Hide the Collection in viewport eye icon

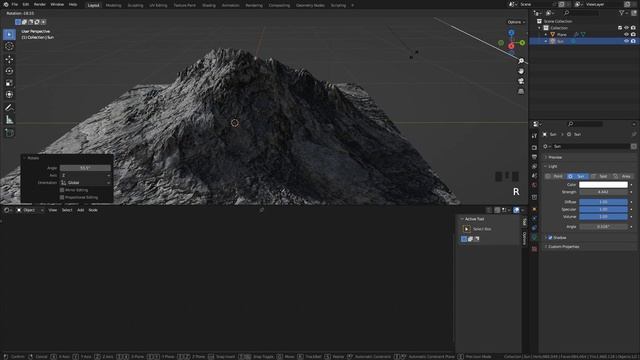point(627,28)
